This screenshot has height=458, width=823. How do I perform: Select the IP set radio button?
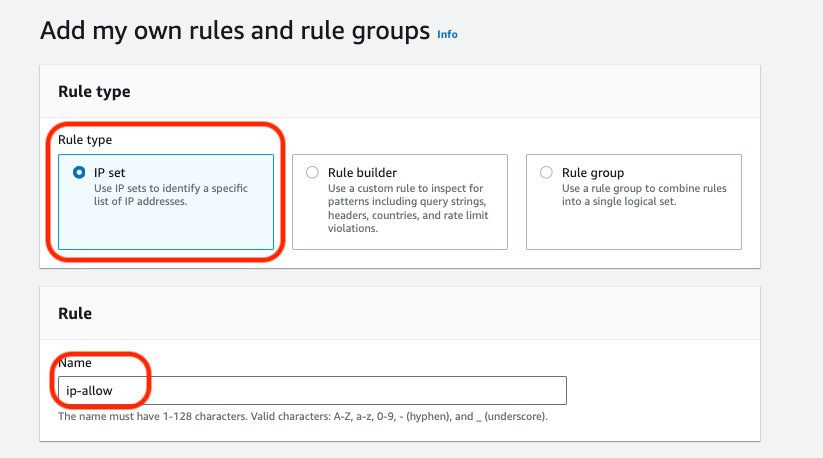pyautogui.click(x=80, y=172)
